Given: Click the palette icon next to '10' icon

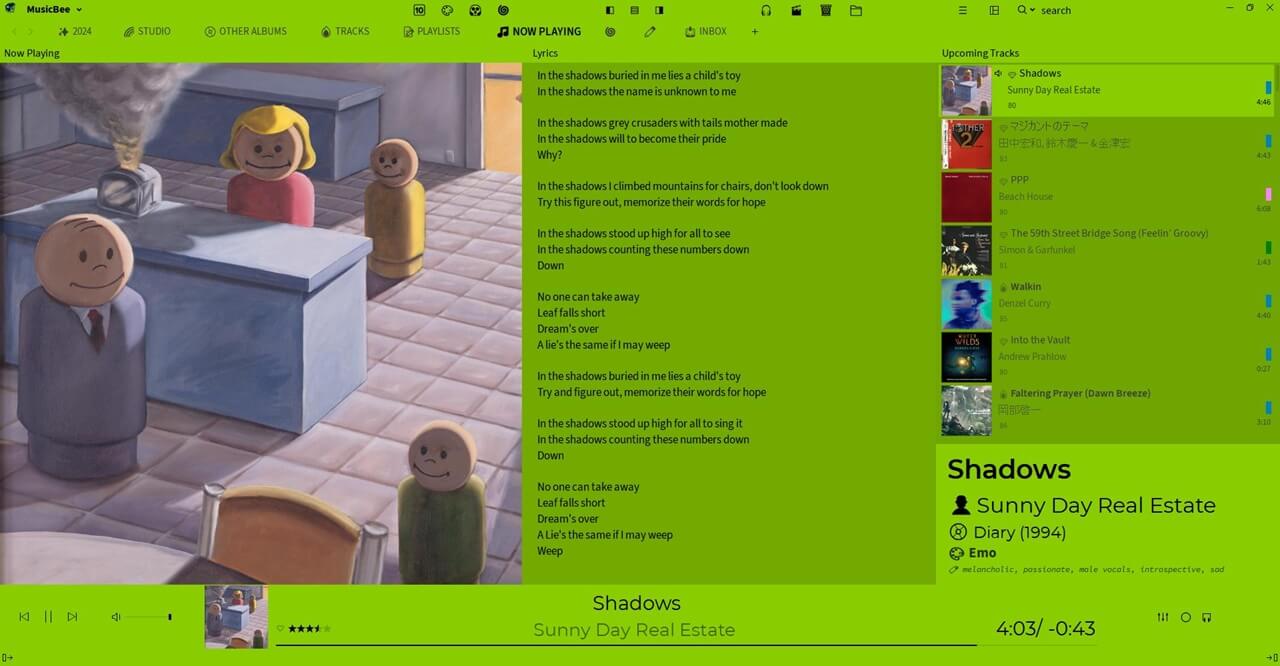Looking at the screenshot, I should point(447,10).
